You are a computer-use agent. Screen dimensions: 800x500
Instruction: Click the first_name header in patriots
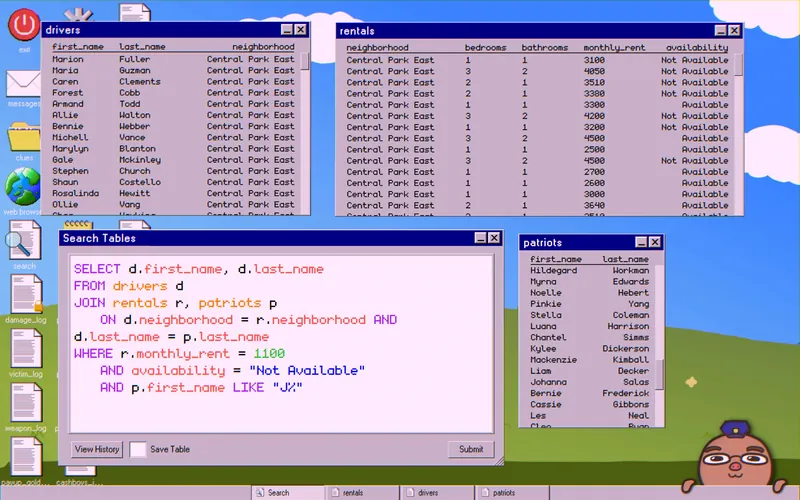(556, 259)
